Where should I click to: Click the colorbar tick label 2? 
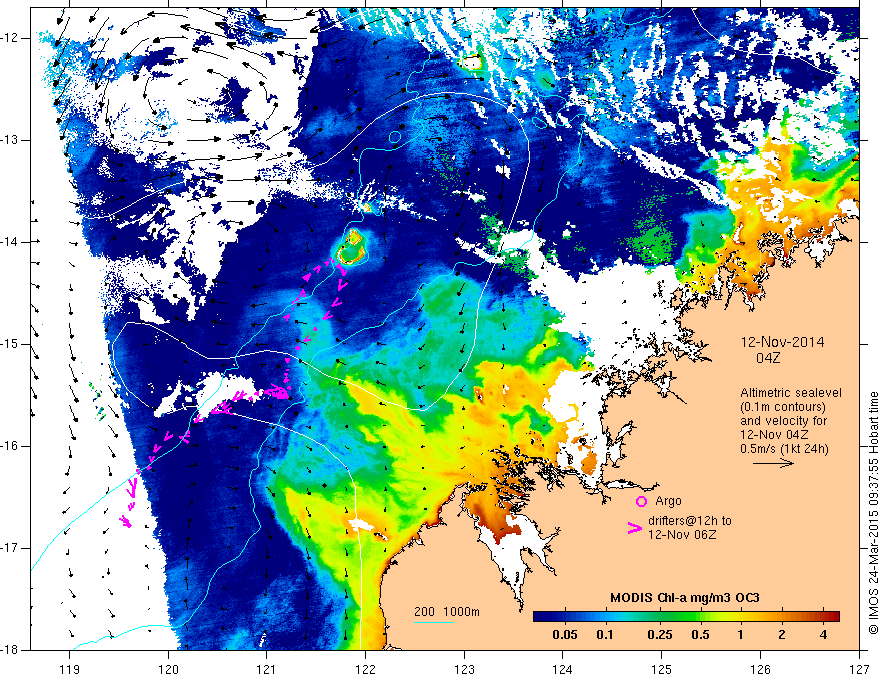click(782, 635)
